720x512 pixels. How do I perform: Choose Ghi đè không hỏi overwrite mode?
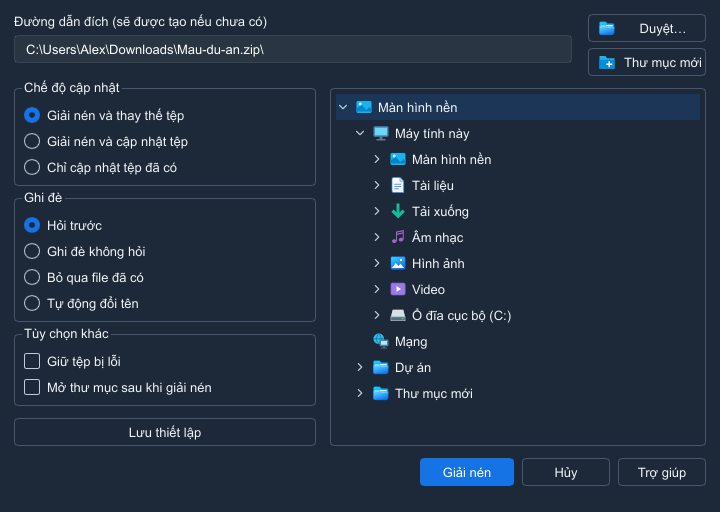[x=32, y=251]
